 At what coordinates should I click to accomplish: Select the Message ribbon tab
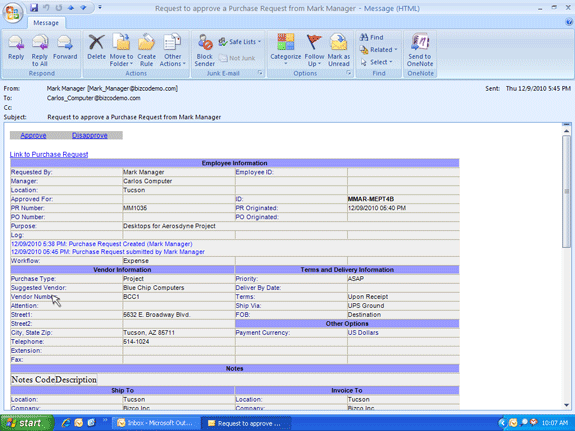[46, 23]
